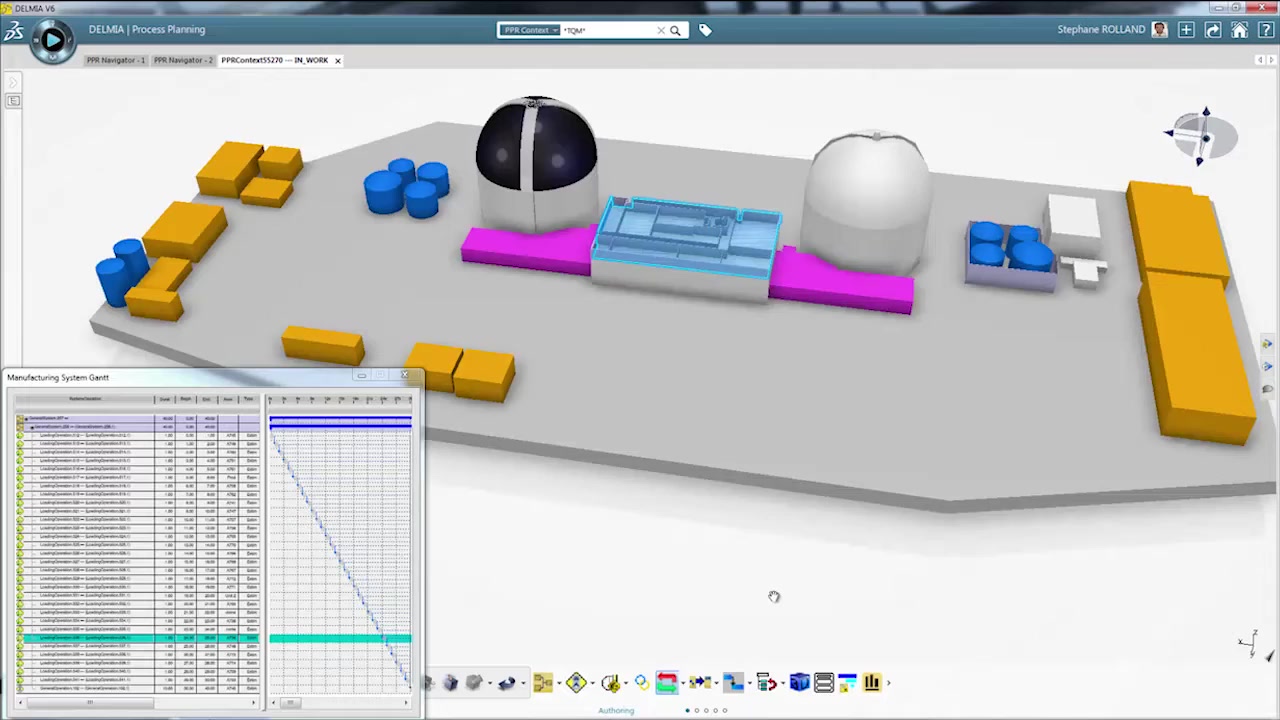This screenshot has width=1280, height=720.
Task: Open the tag icon beside search
Action: [705, 30]
